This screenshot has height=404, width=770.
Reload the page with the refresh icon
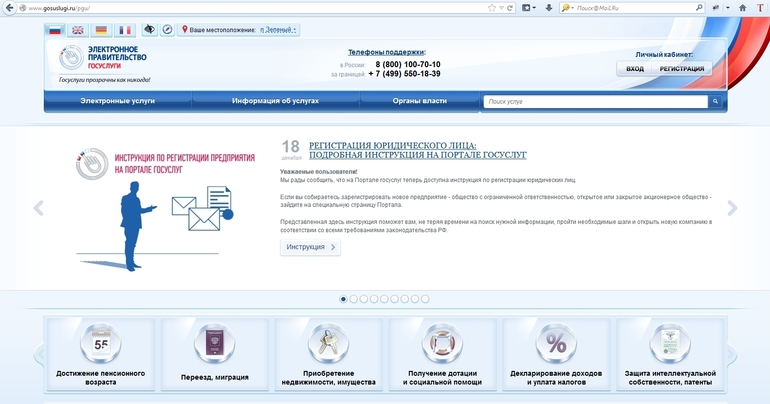coord(510,8)
